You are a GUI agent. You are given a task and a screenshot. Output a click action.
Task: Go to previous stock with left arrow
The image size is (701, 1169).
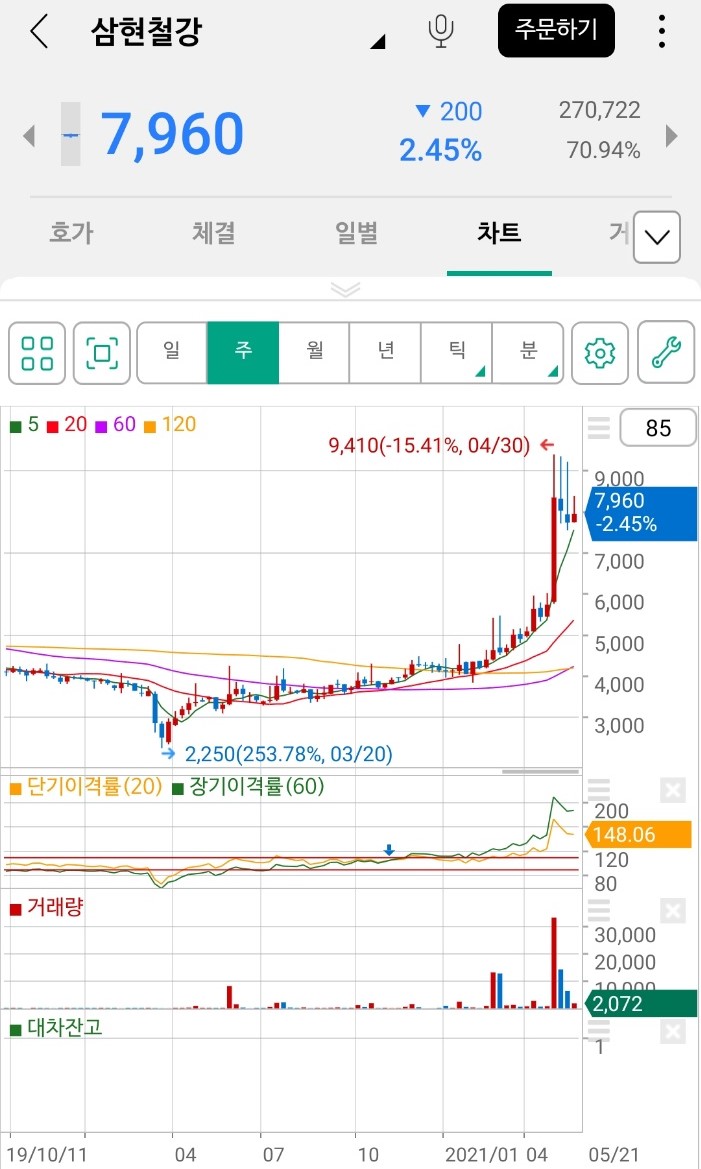pos(29,136)
